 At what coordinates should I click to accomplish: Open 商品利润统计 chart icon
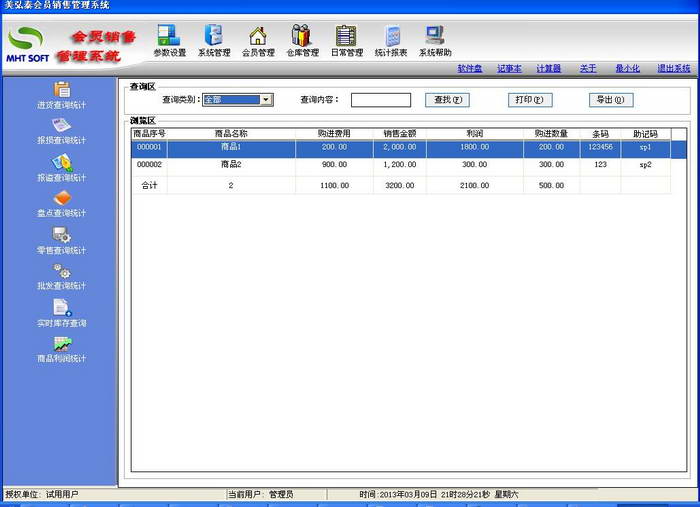62,344
